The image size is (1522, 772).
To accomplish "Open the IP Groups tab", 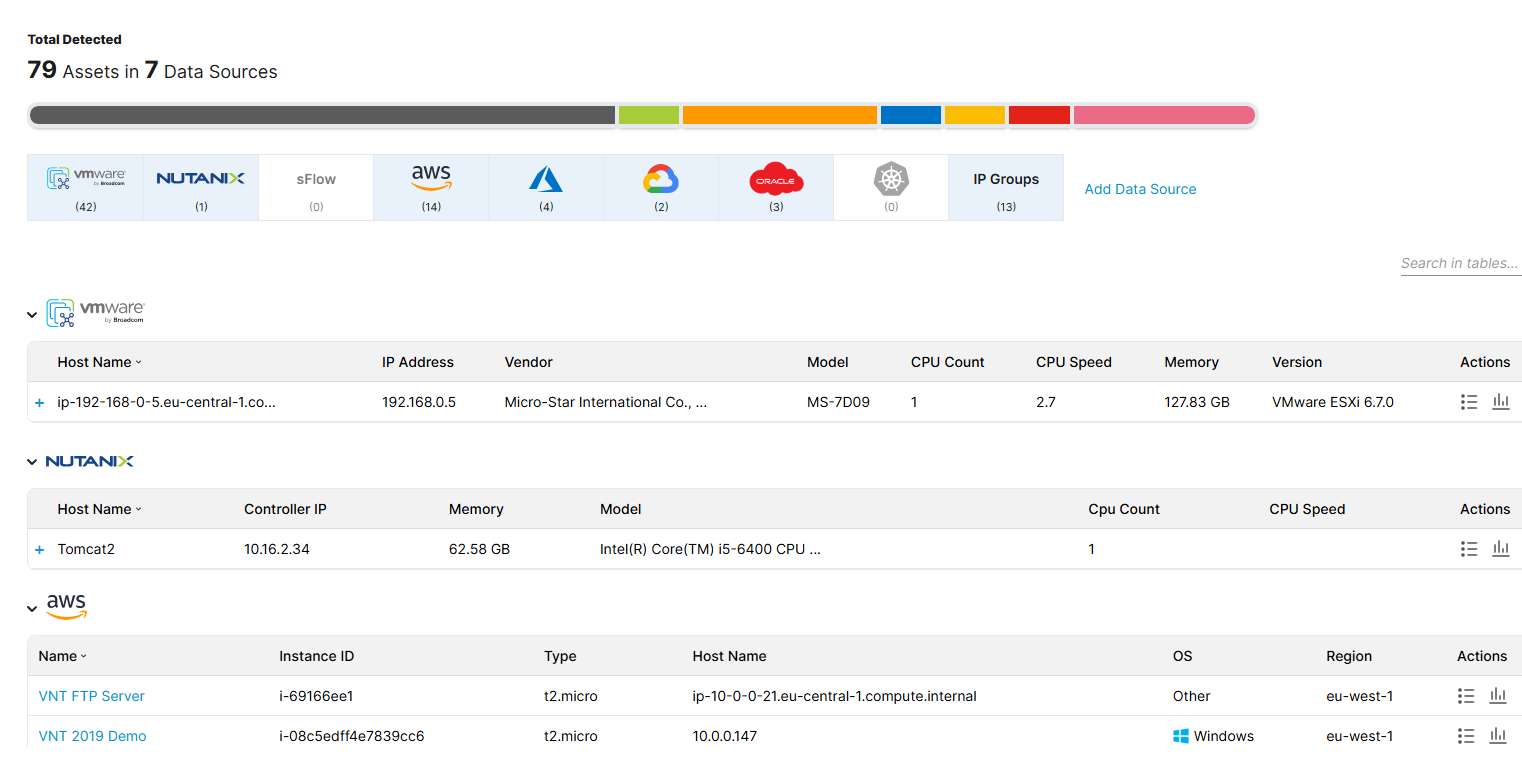I will [1006, 187].
